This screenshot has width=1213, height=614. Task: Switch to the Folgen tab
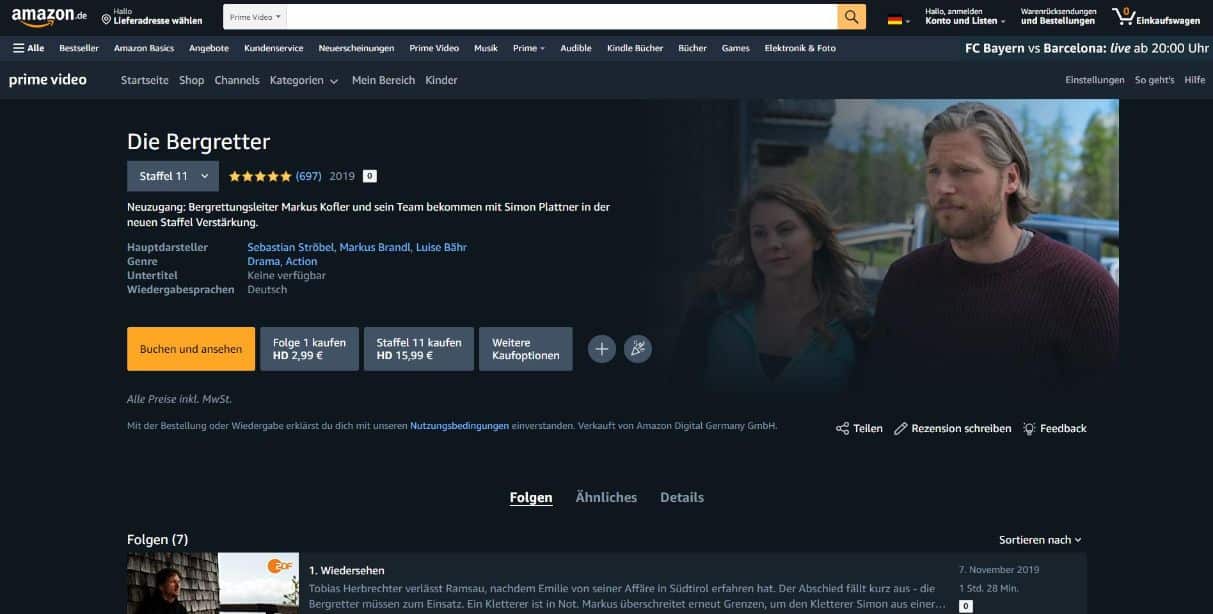(531, 497)
